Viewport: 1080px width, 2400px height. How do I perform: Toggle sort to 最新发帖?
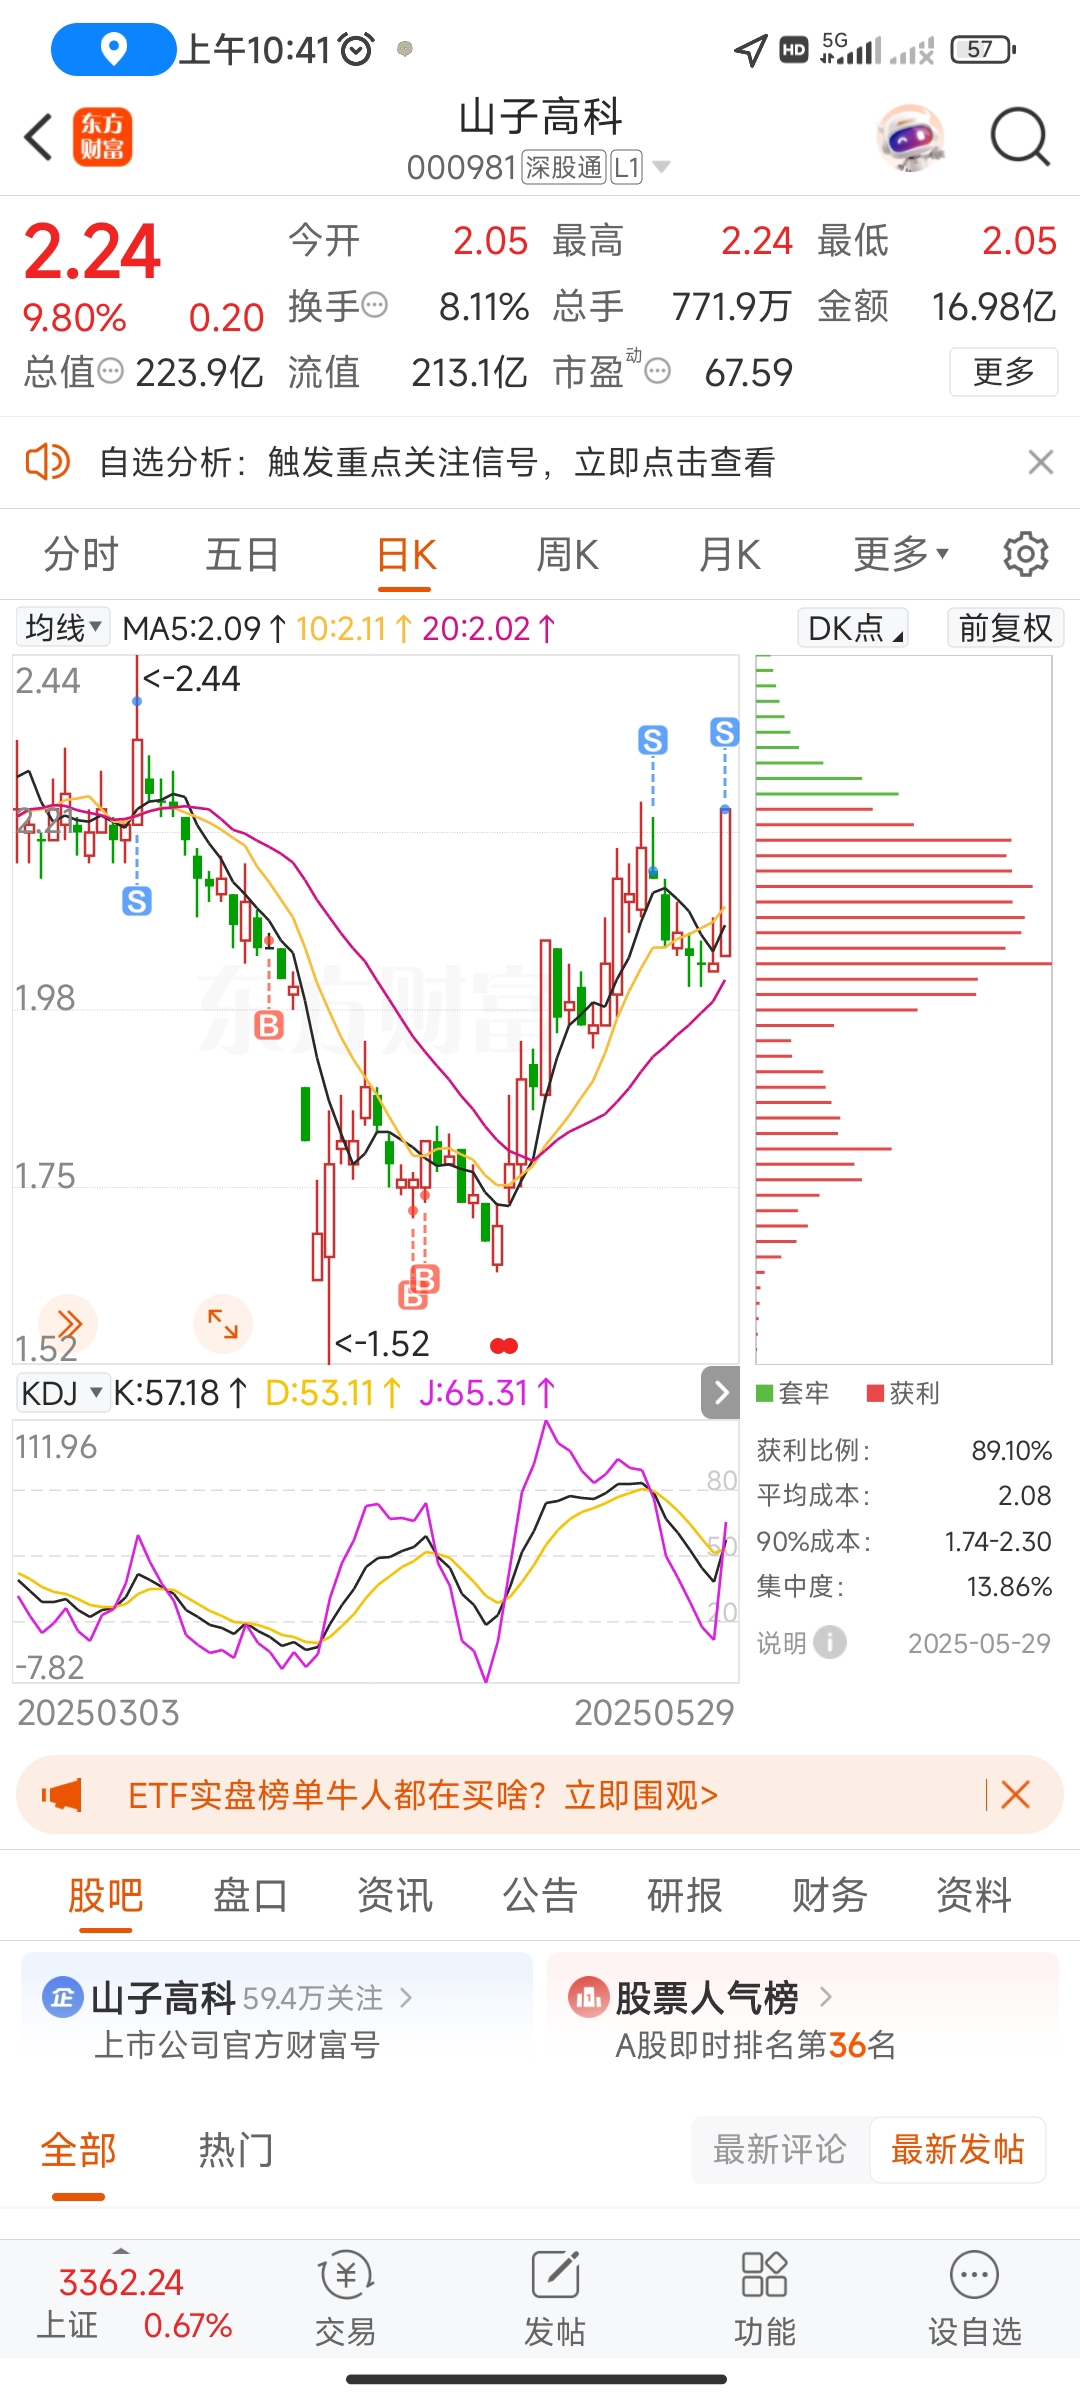point(957,2149)
